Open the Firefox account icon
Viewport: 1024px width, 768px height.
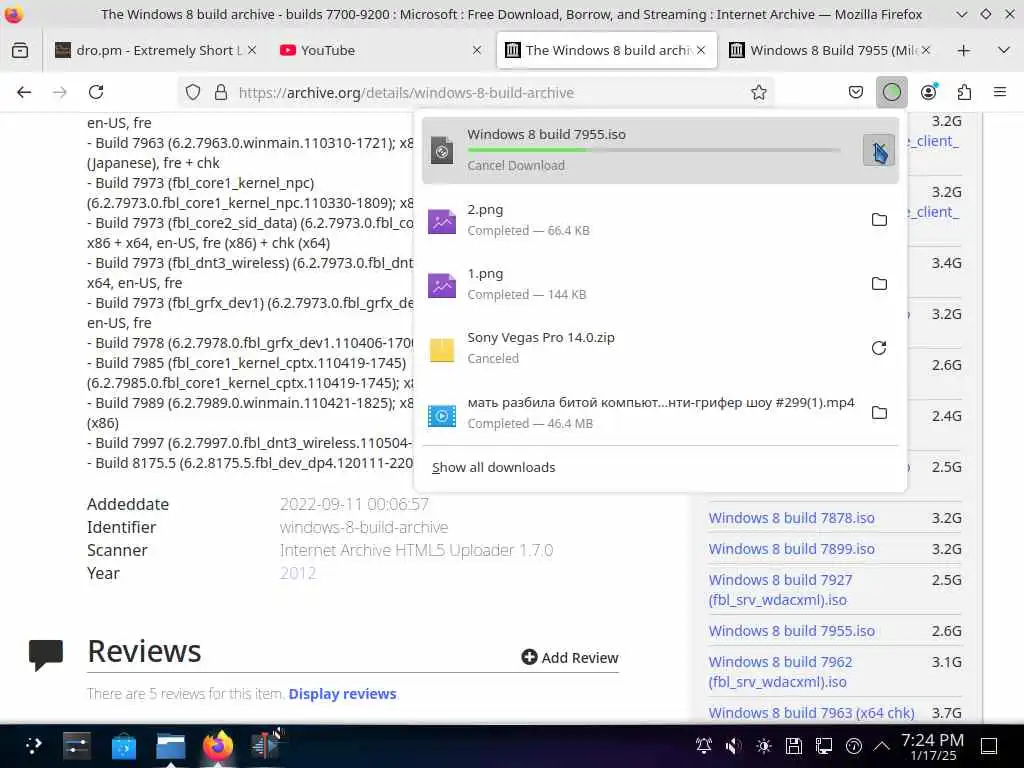click(x=929, y=92)
